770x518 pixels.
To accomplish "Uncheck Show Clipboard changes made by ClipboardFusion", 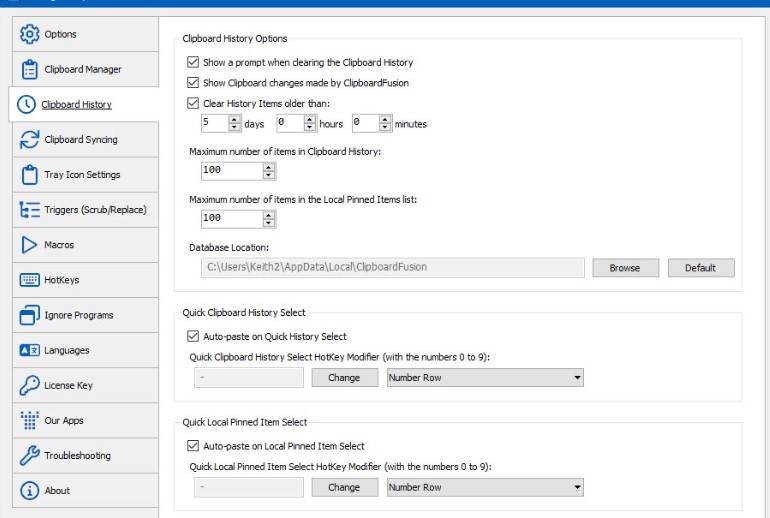I will 194,82.
